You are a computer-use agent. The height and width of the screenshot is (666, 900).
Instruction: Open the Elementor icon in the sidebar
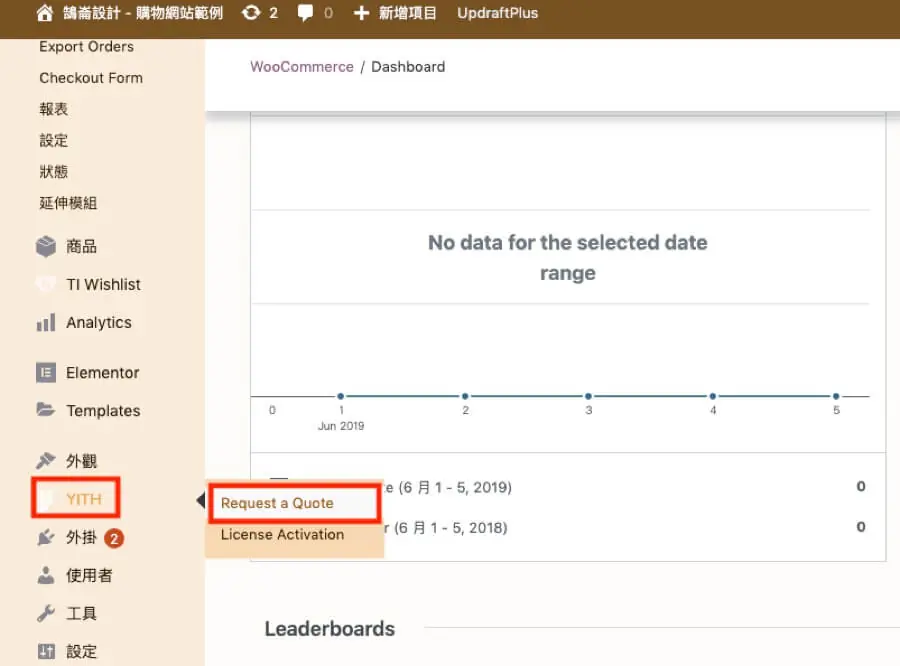[46, 373]
